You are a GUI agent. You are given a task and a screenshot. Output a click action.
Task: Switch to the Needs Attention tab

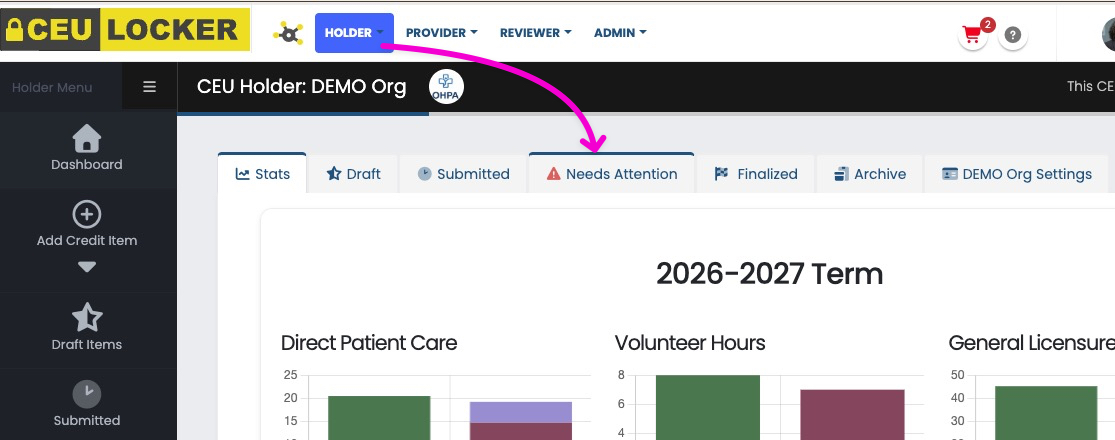(611, 174)
